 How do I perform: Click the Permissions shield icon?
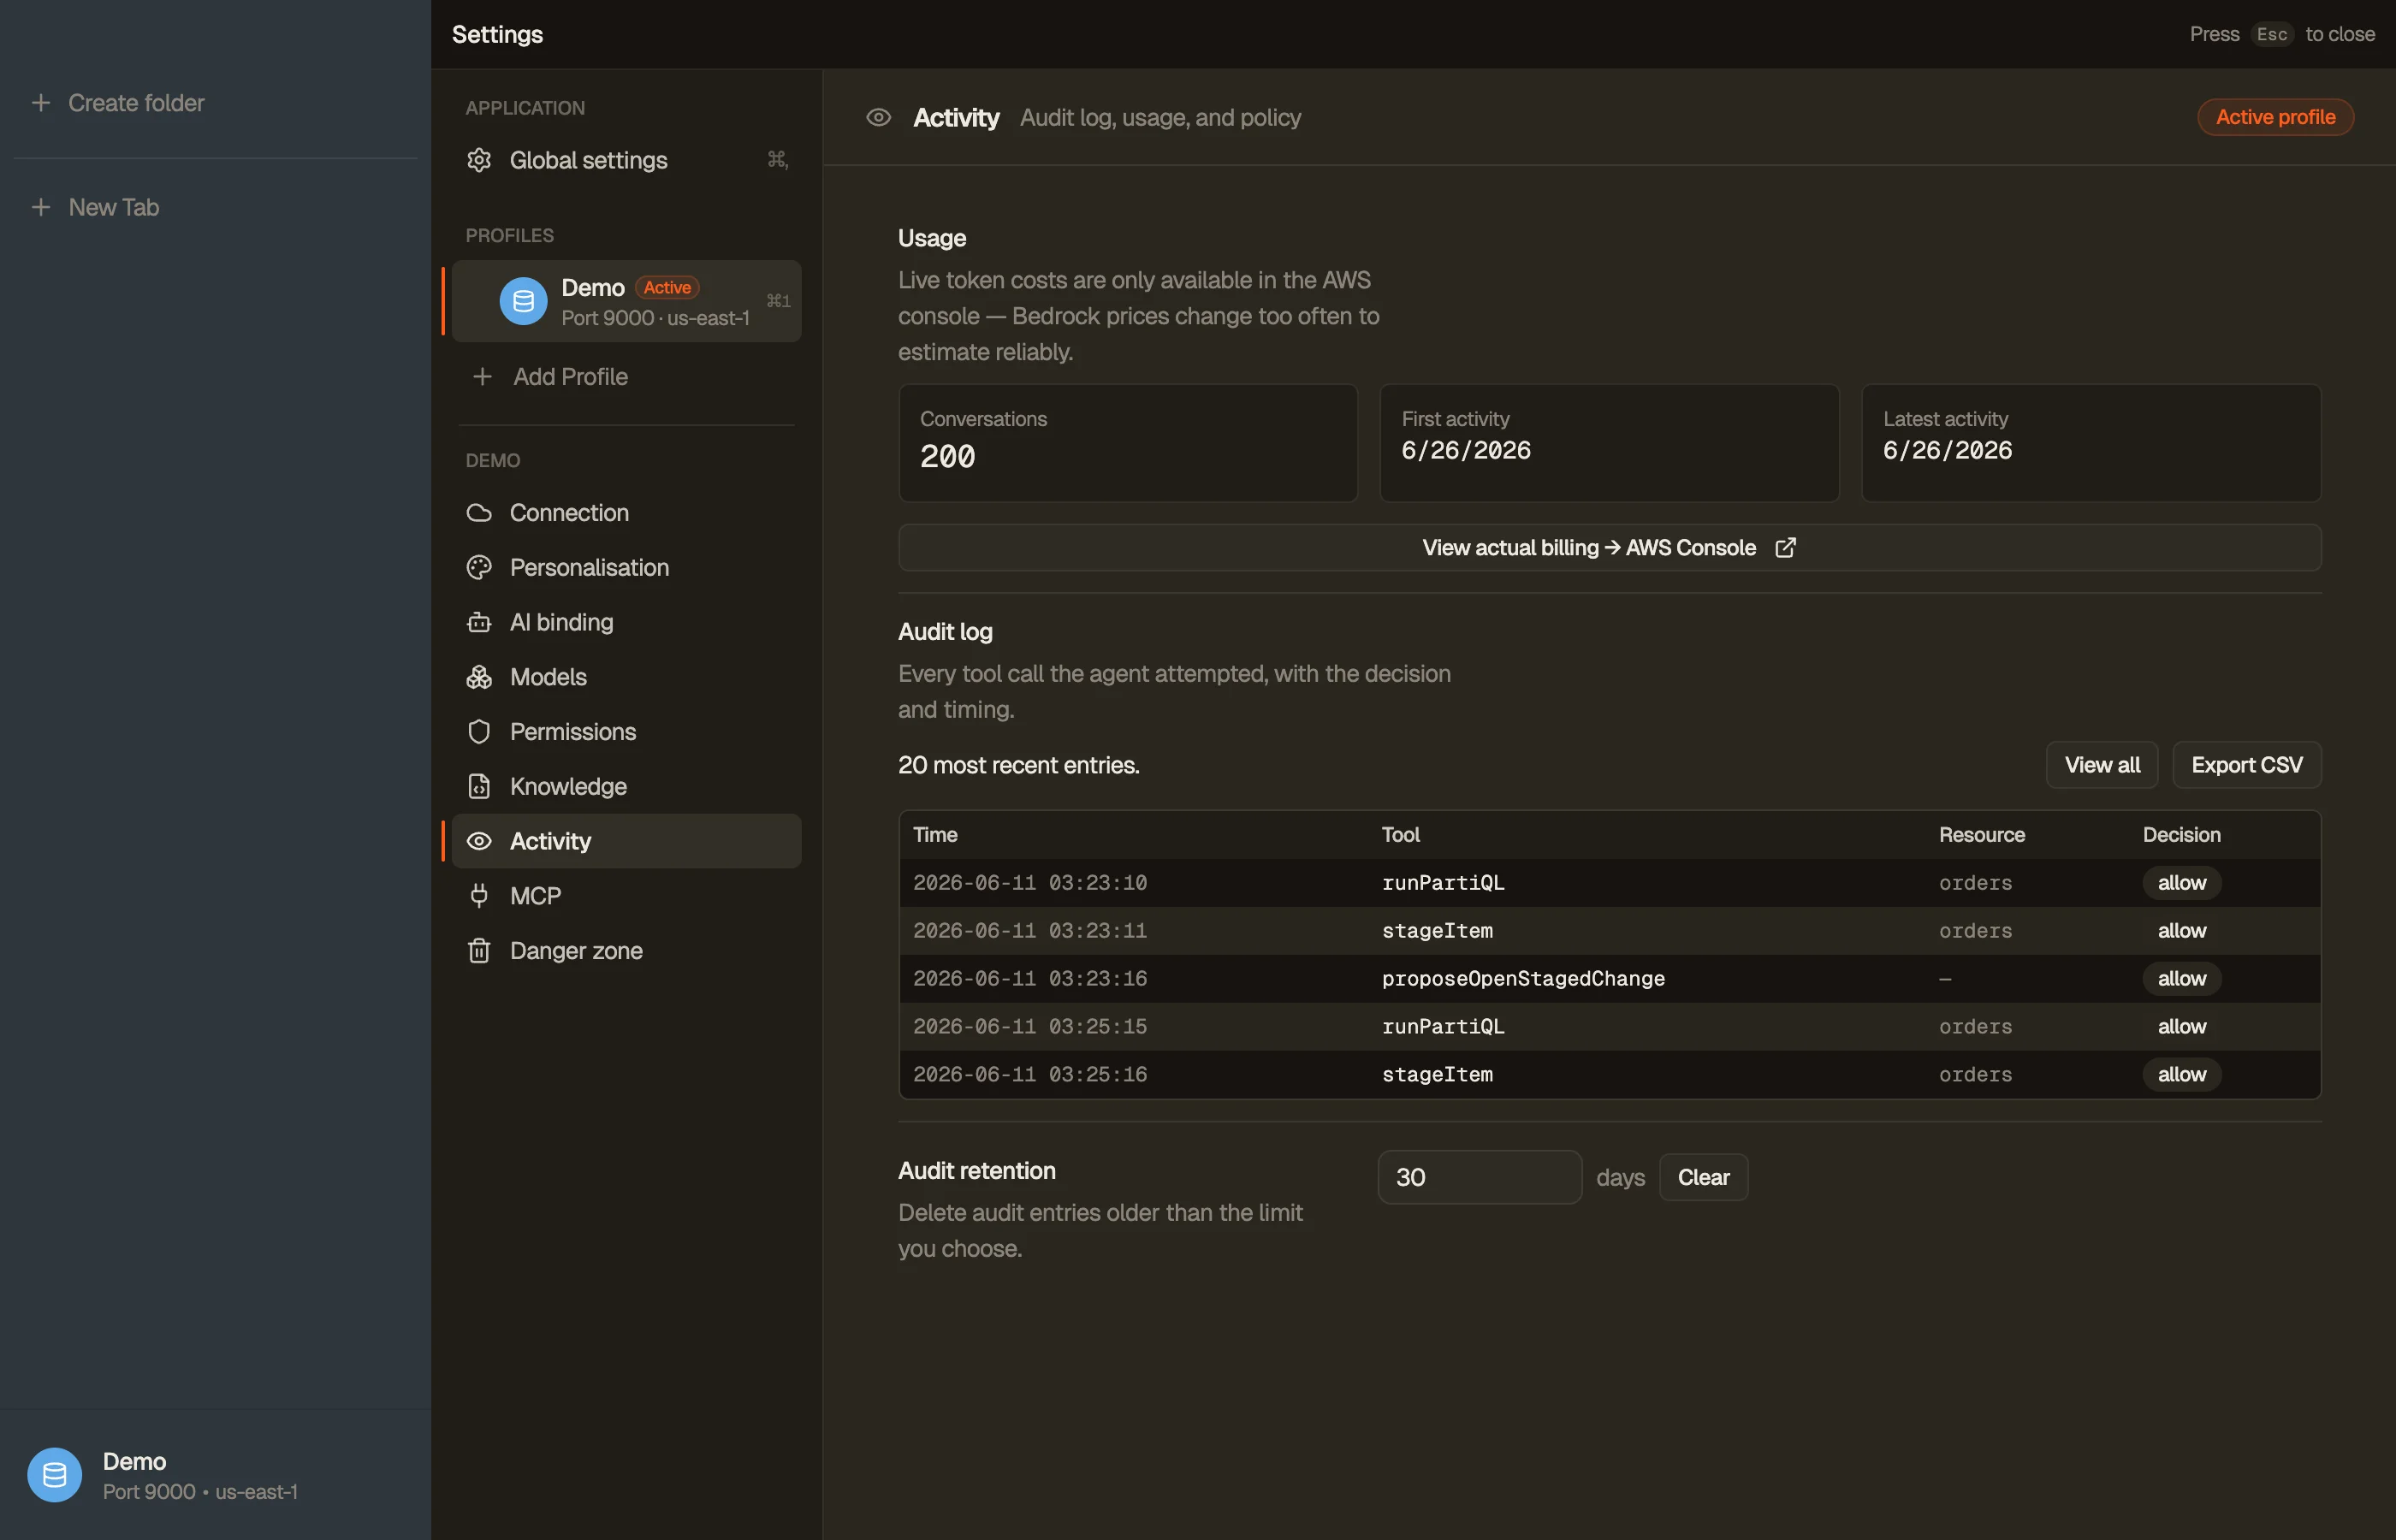click(x=479, y=732)
